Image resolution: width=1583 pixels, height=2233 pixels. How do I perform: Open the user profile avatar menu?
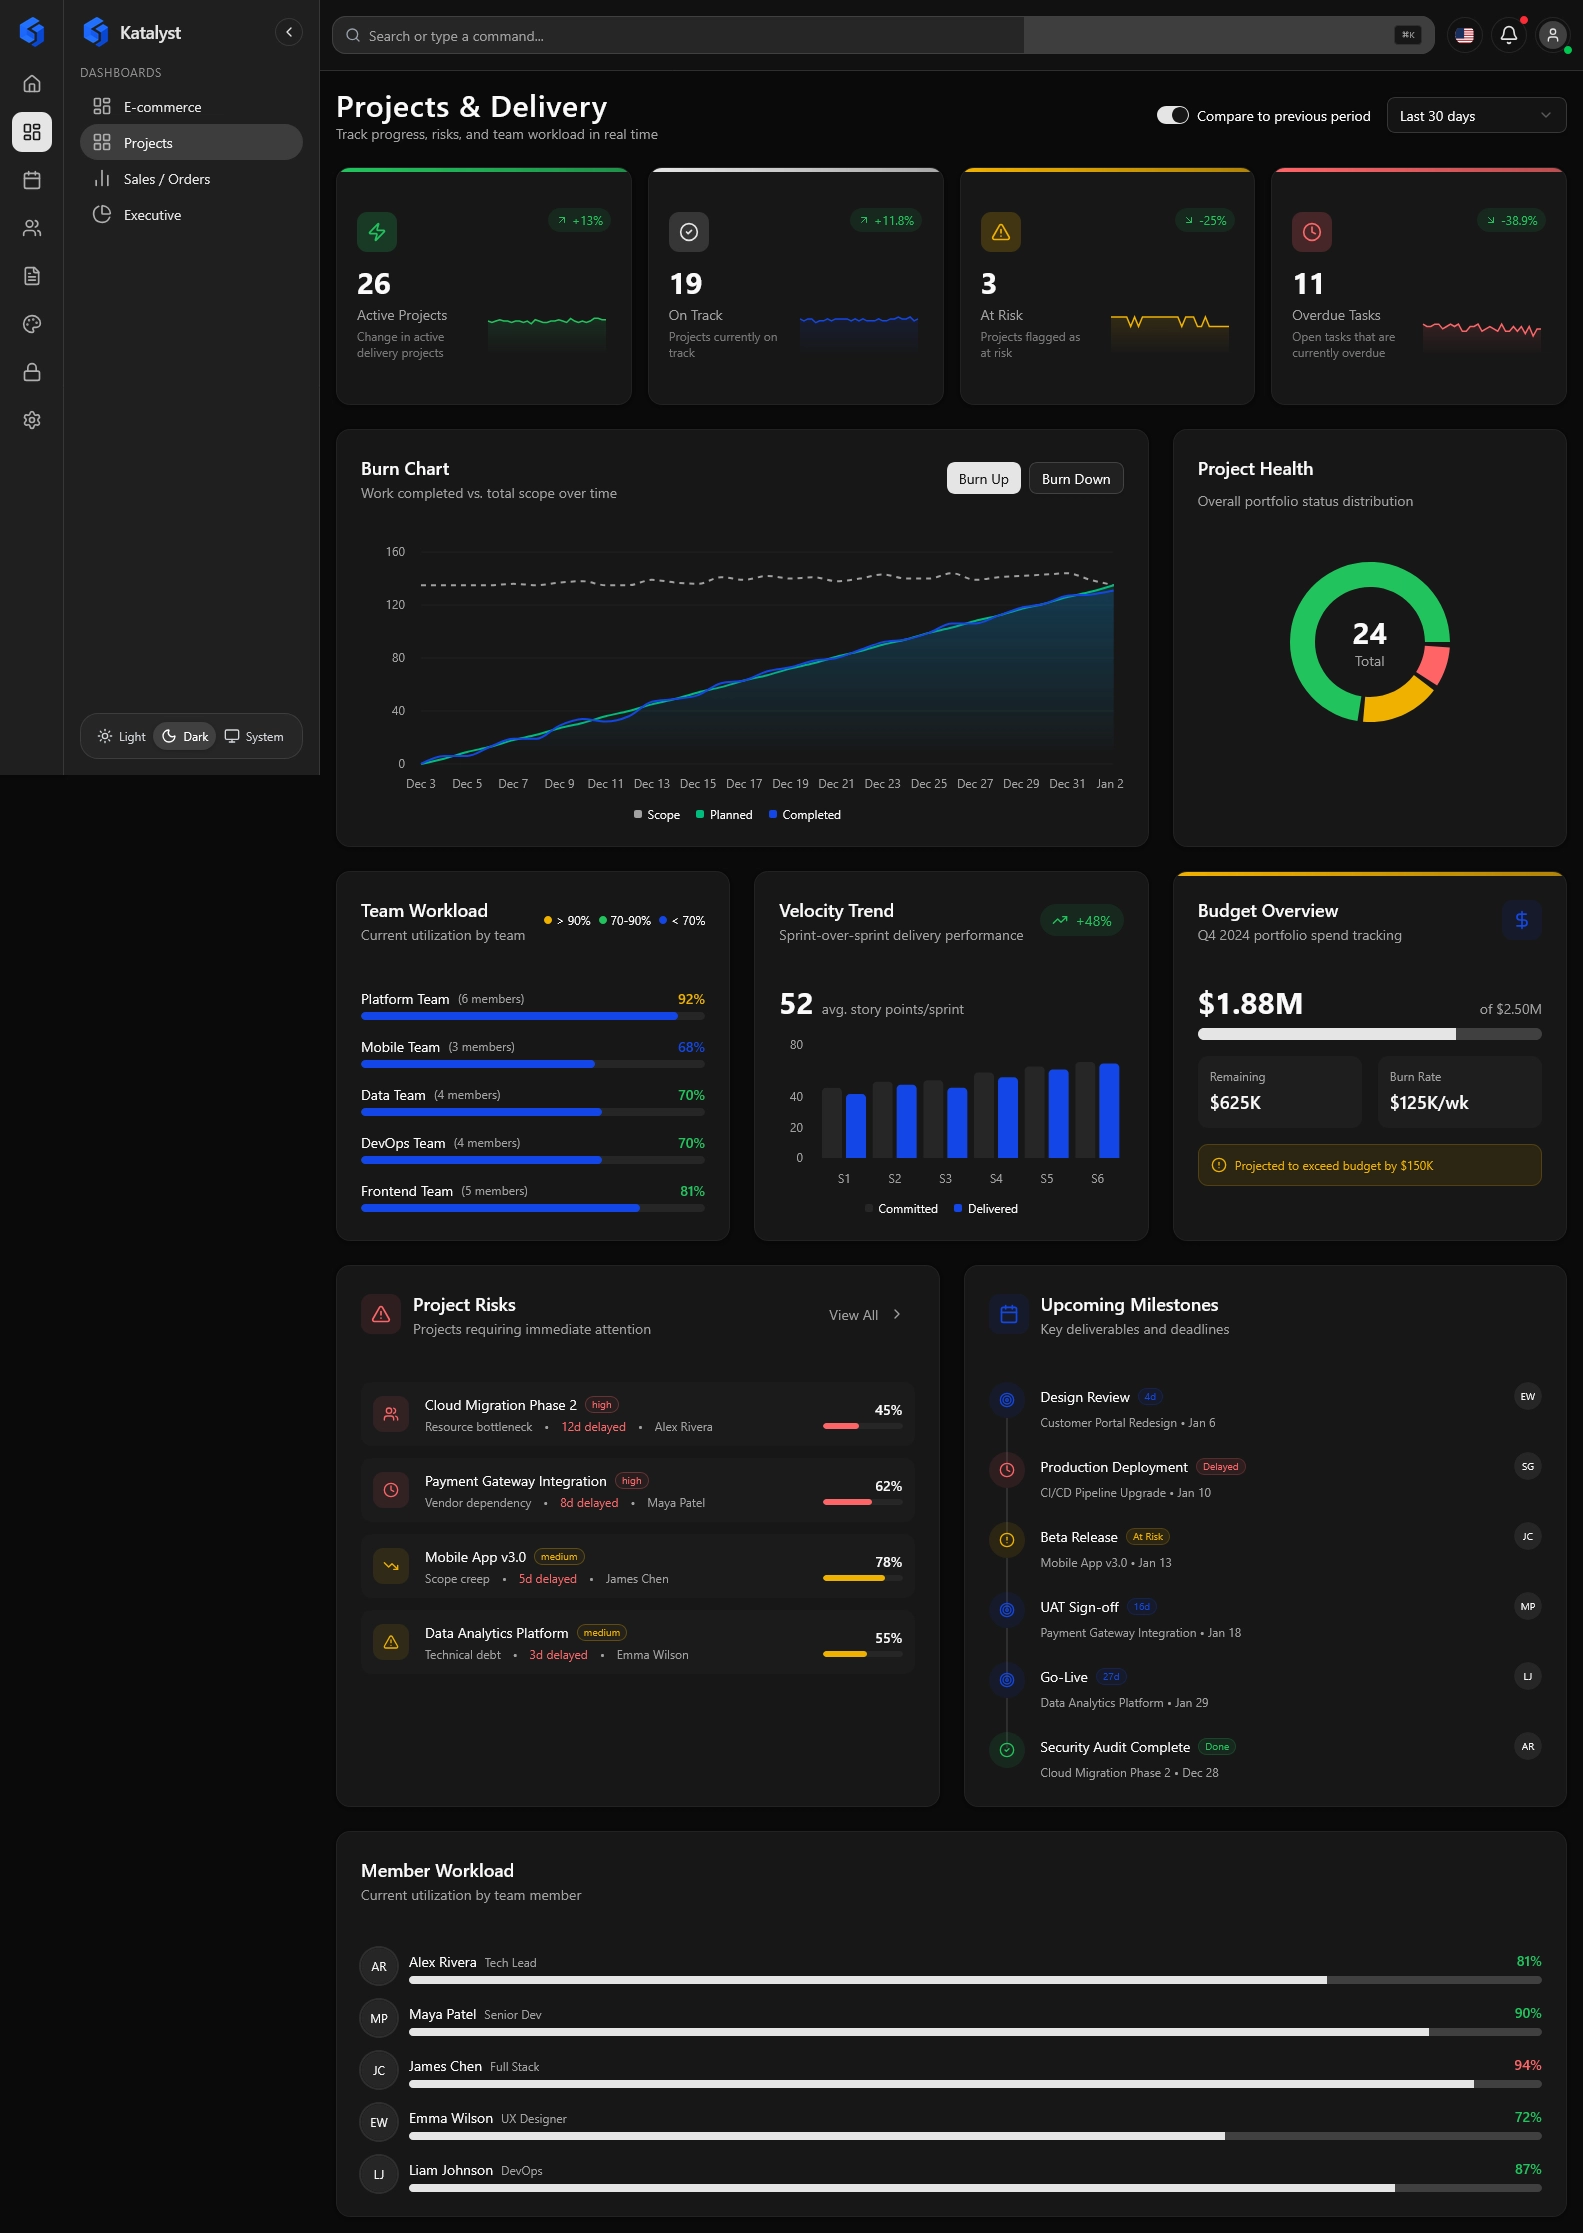[1552, 35]
